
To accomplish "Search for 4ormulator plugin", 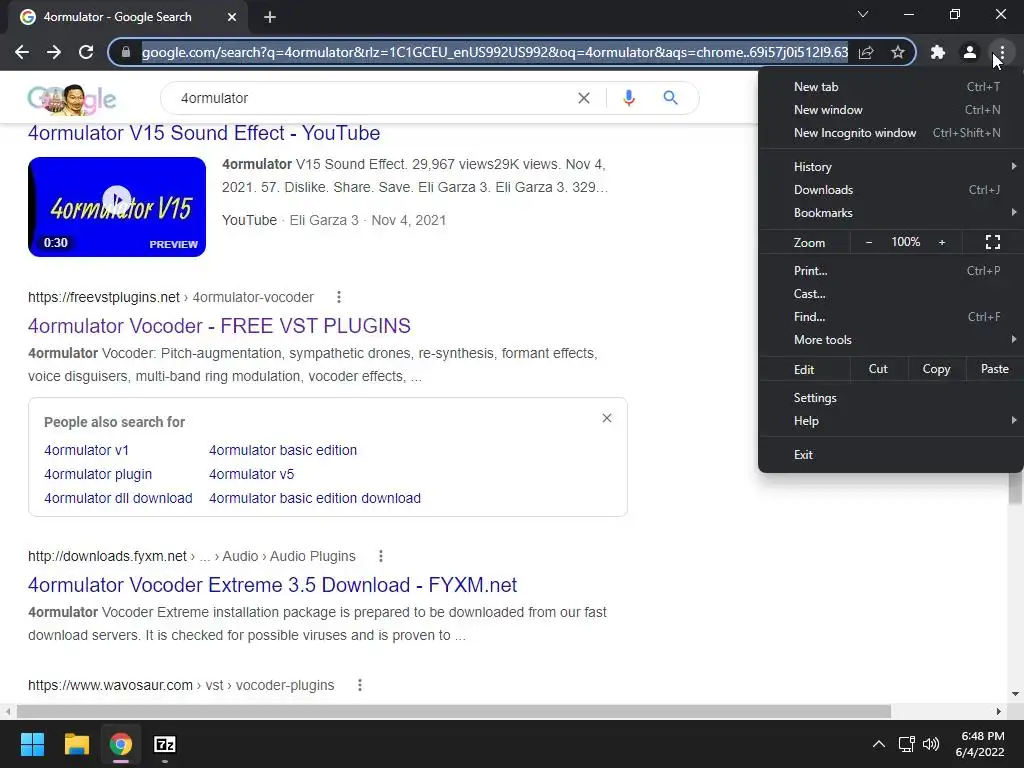I will click(98, 474).
